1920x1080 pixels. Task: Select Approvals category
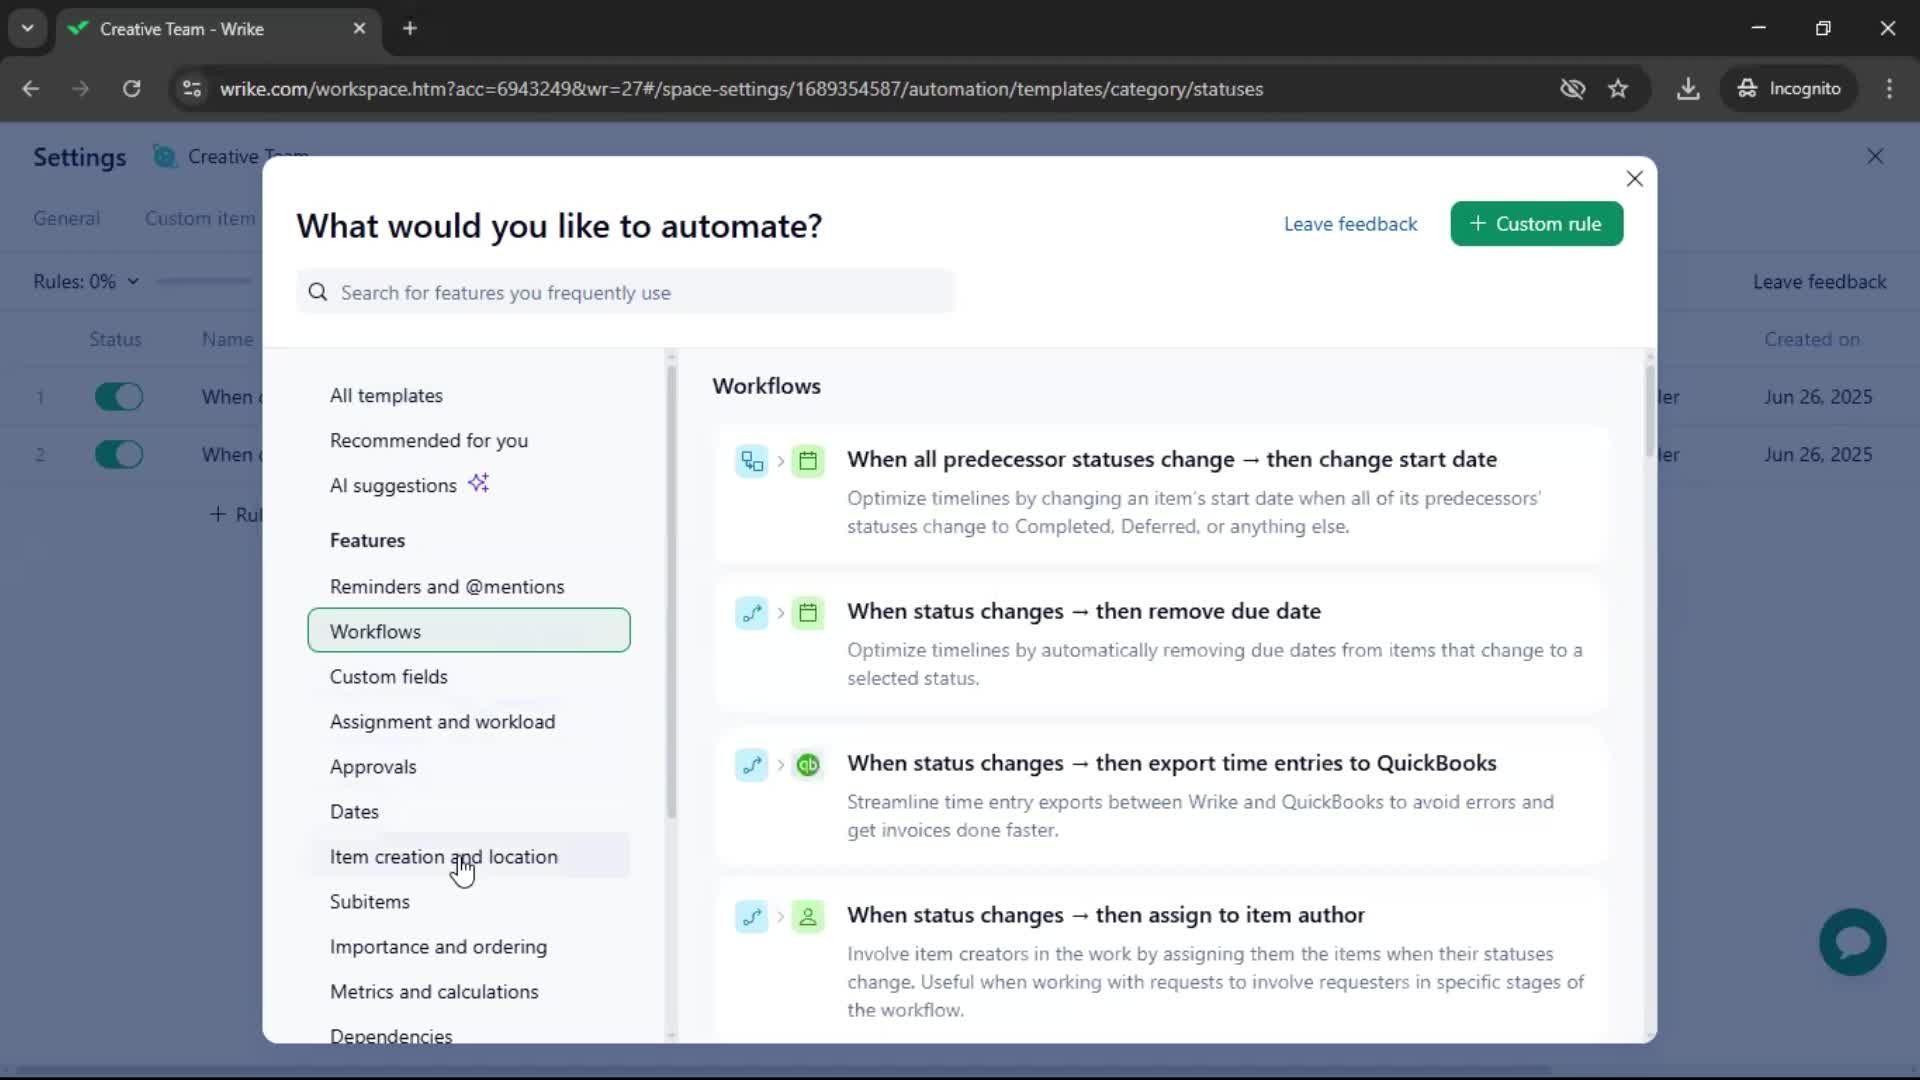[469, 766]
